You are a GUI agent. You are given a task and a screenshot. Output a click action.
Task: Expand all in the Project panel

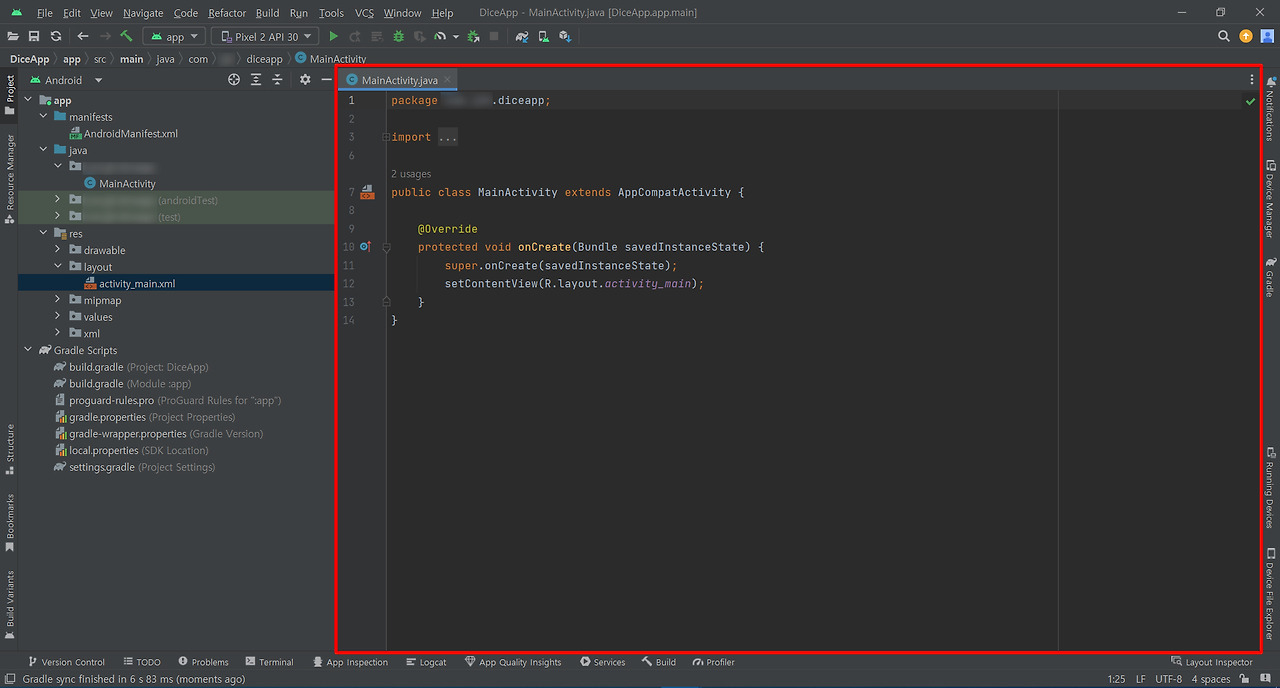(256, 80)
